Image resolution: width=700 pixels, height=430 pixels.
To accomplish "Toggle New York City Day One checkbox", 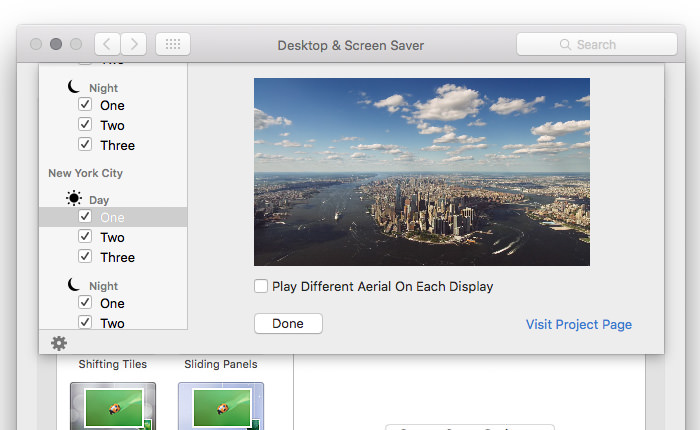I will coord(85,217).
